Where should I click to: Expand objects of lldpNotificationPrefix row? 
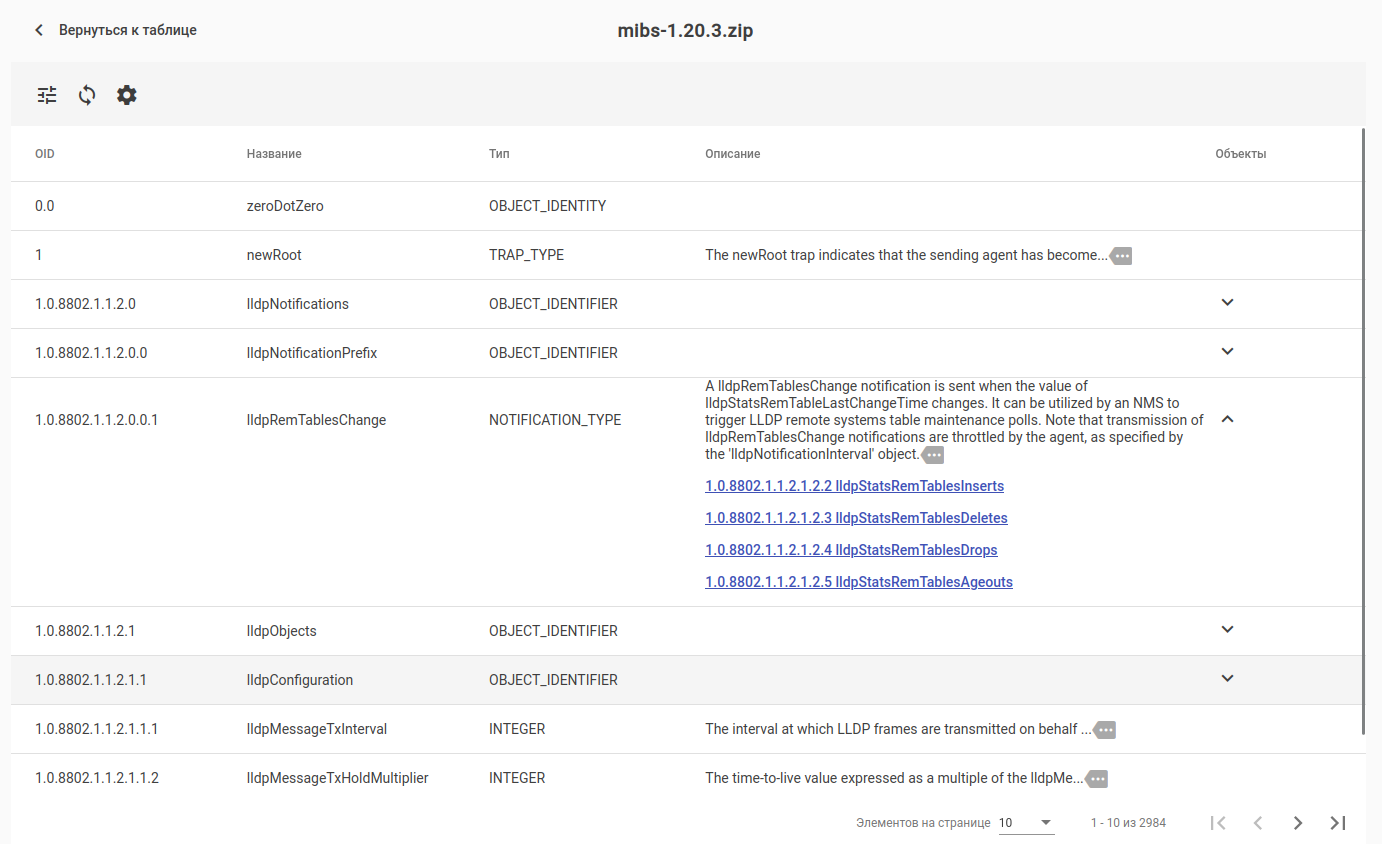click(1228, 352)
